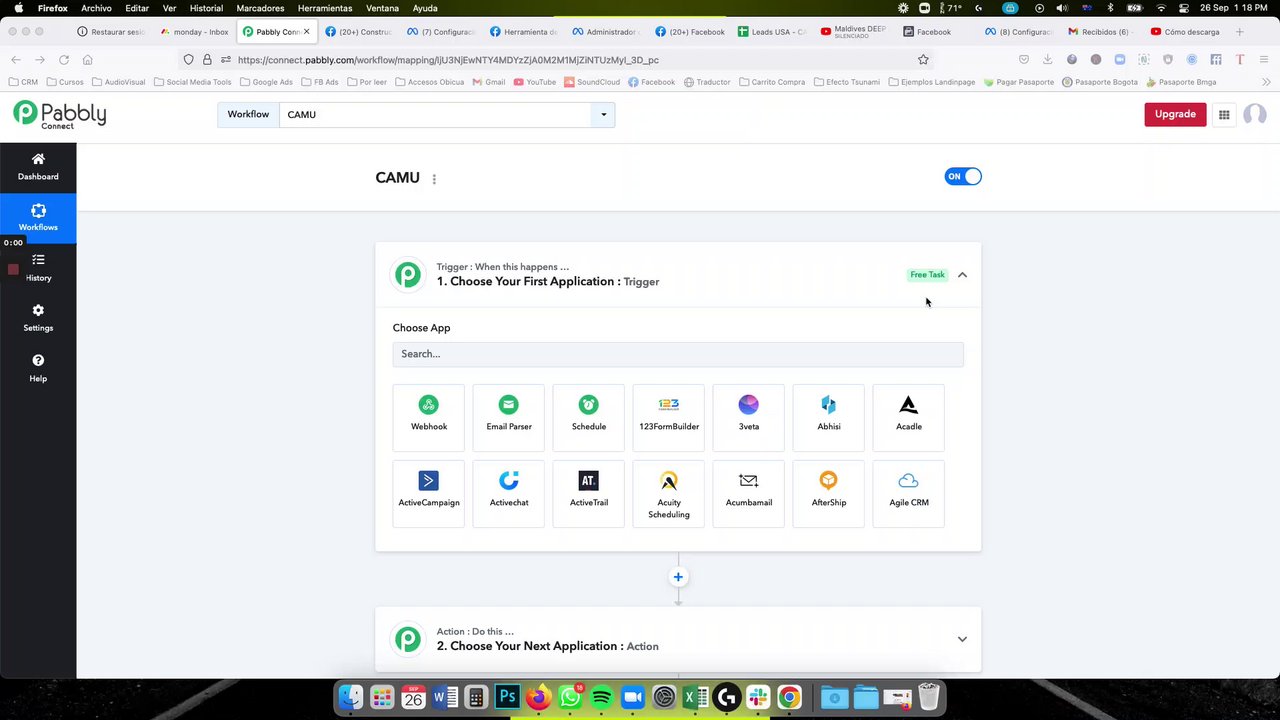Open the YouTube bookmark
The height and width of the screenshot is (720, 1280).
[535, 82]
